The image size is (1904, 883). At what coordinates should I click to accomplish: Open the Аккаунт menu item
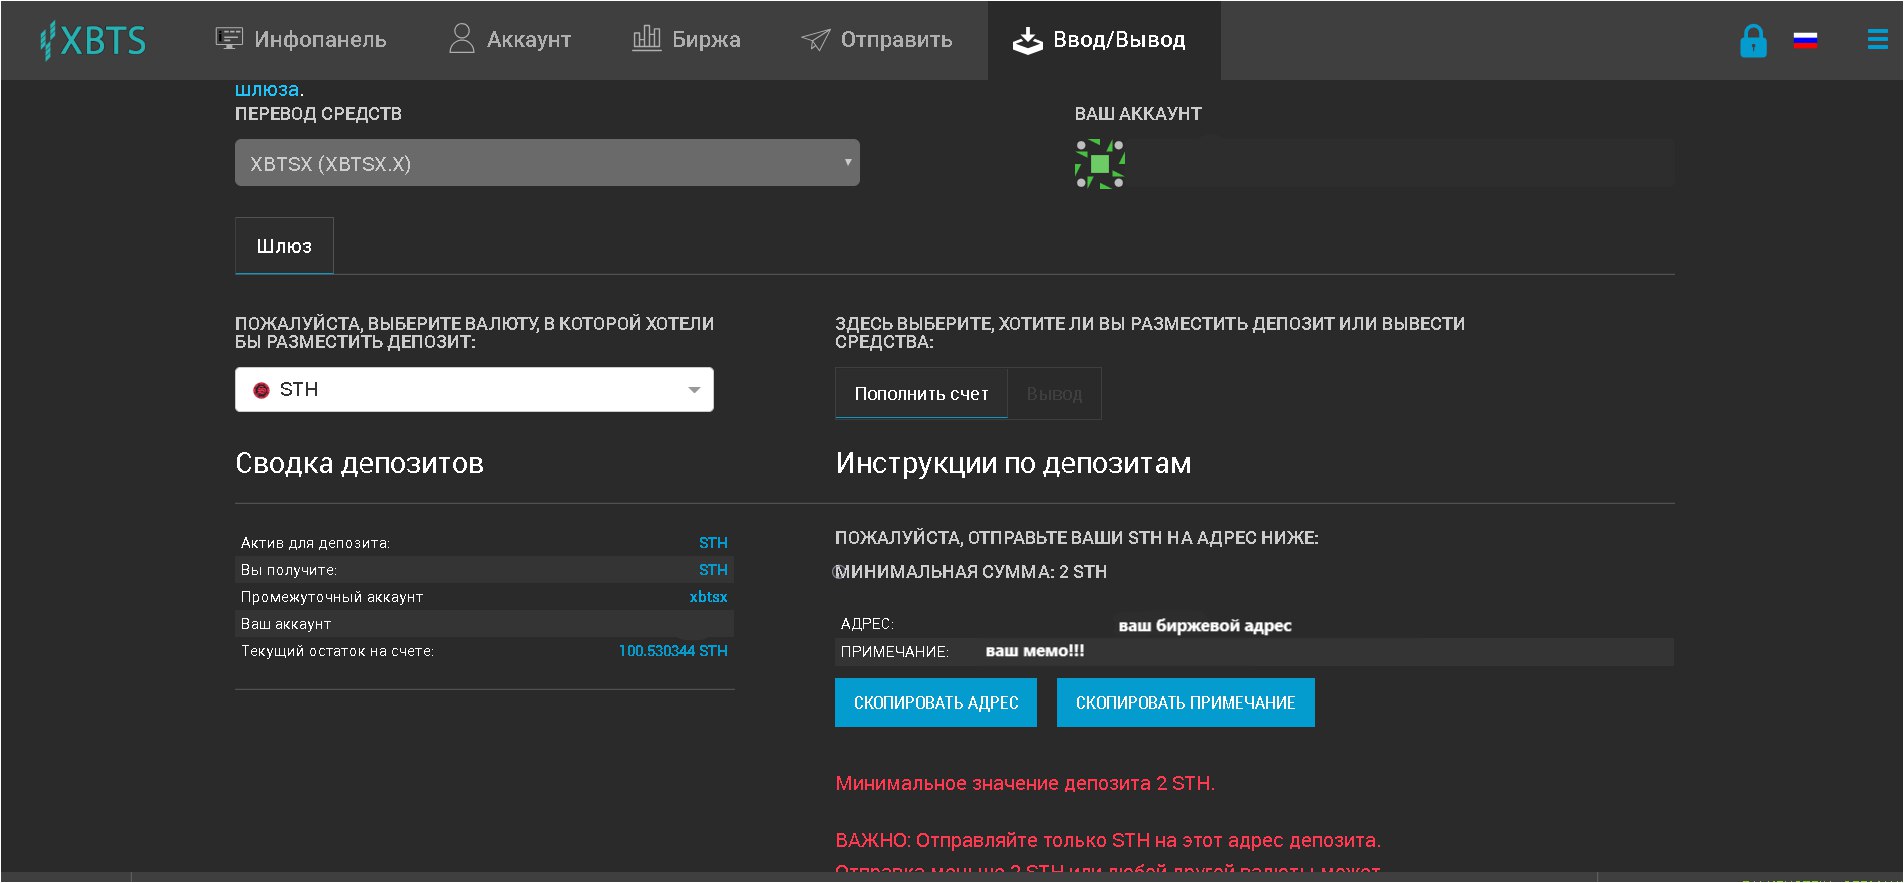[x=510, y=40]
